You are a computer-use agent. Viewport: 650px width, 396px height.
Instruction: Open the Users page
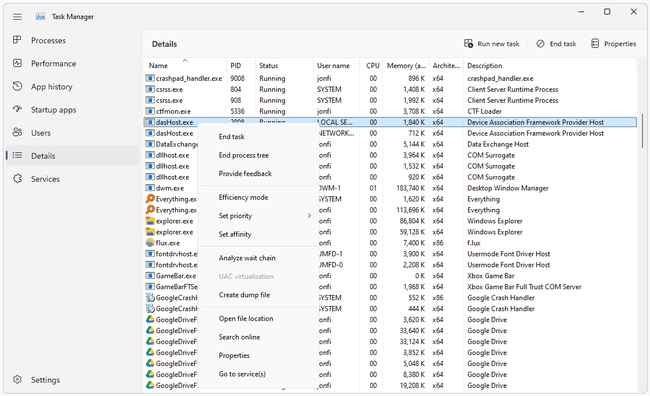click(73, 133)
